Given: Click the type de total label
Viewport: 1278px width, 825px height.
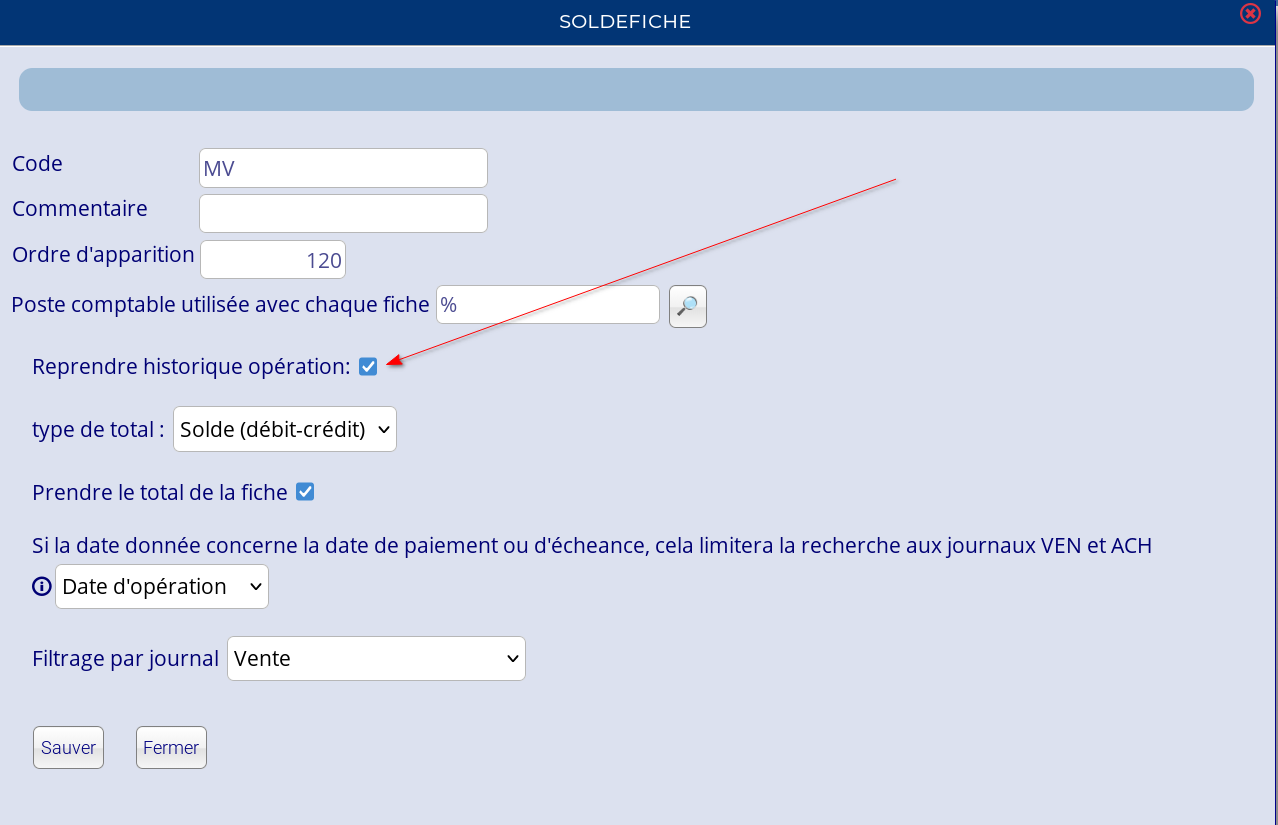Looking at the screenshot, I should tap(98, 430).
